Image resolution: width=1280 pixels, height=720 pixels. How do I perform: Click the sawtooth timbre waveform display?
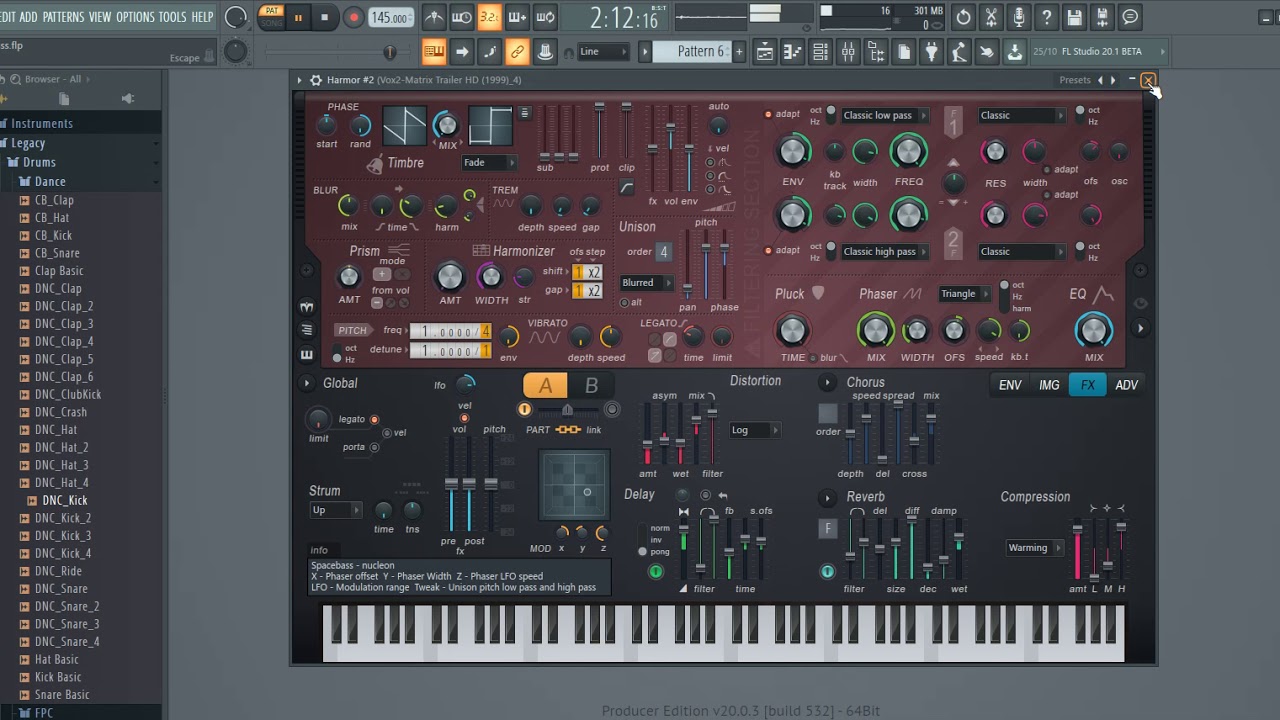[404, 126]
